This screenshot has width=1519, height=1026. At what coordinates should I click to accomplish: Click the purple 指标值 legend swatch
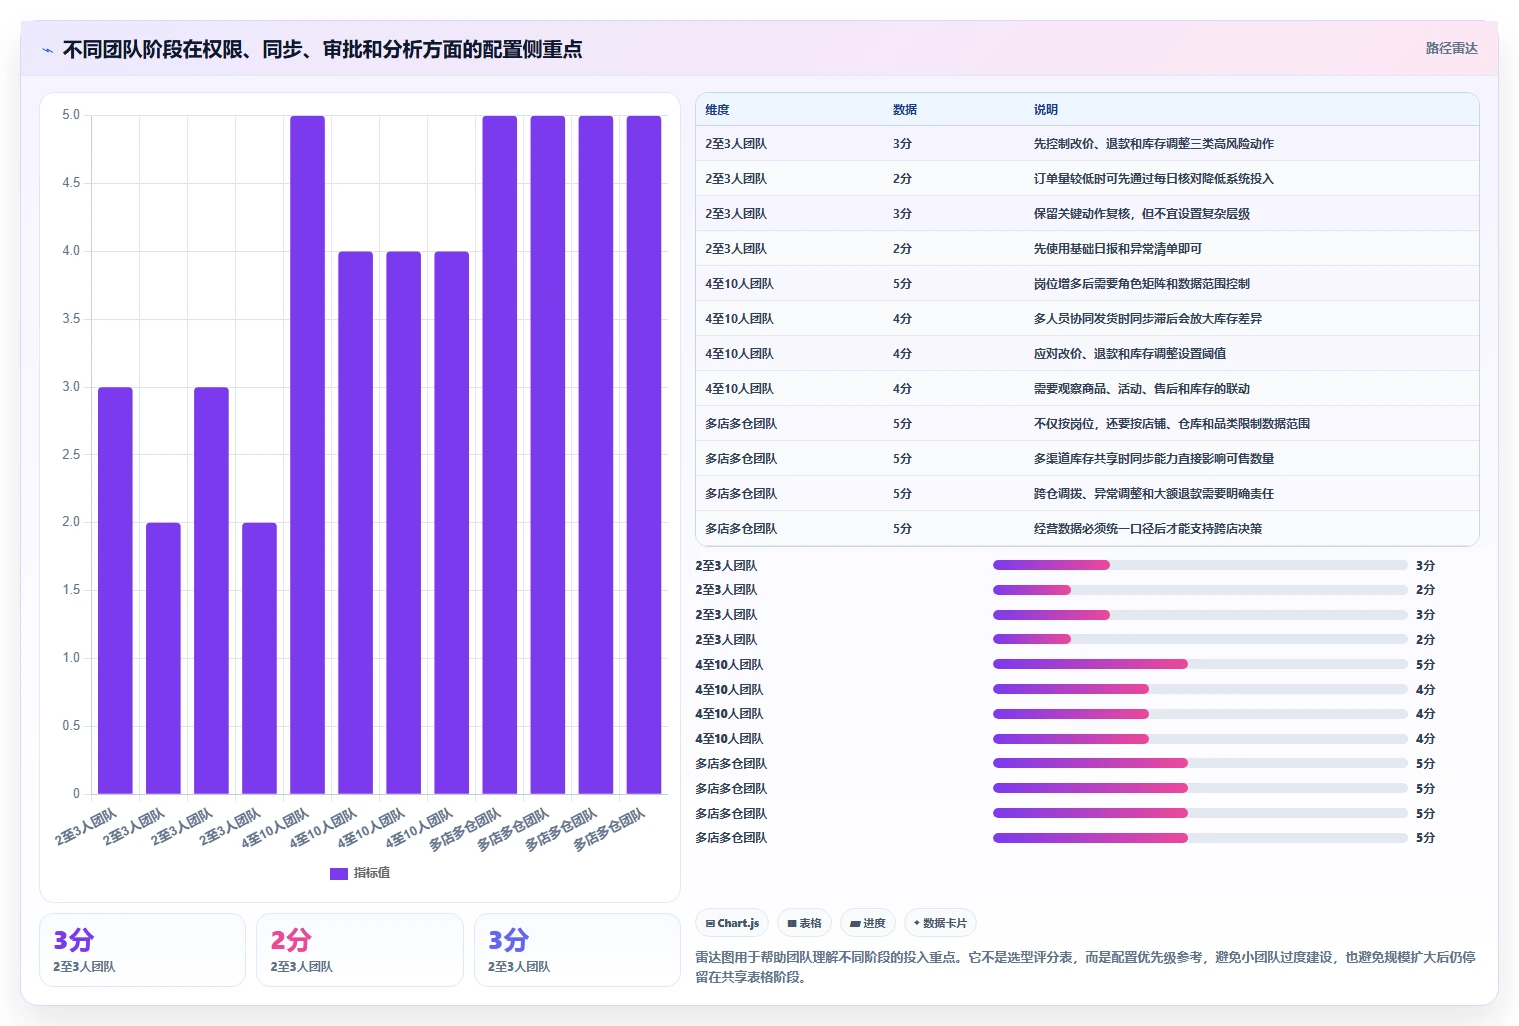coord(339,873)
